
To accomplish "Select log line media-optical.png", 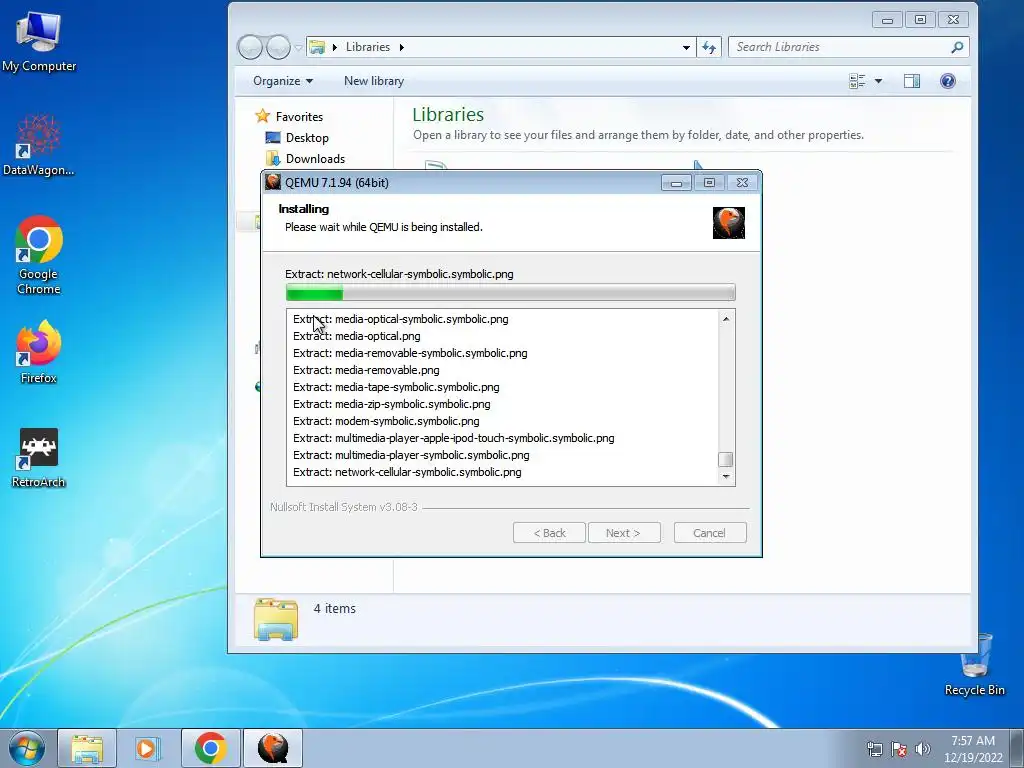I will (357, 336).
